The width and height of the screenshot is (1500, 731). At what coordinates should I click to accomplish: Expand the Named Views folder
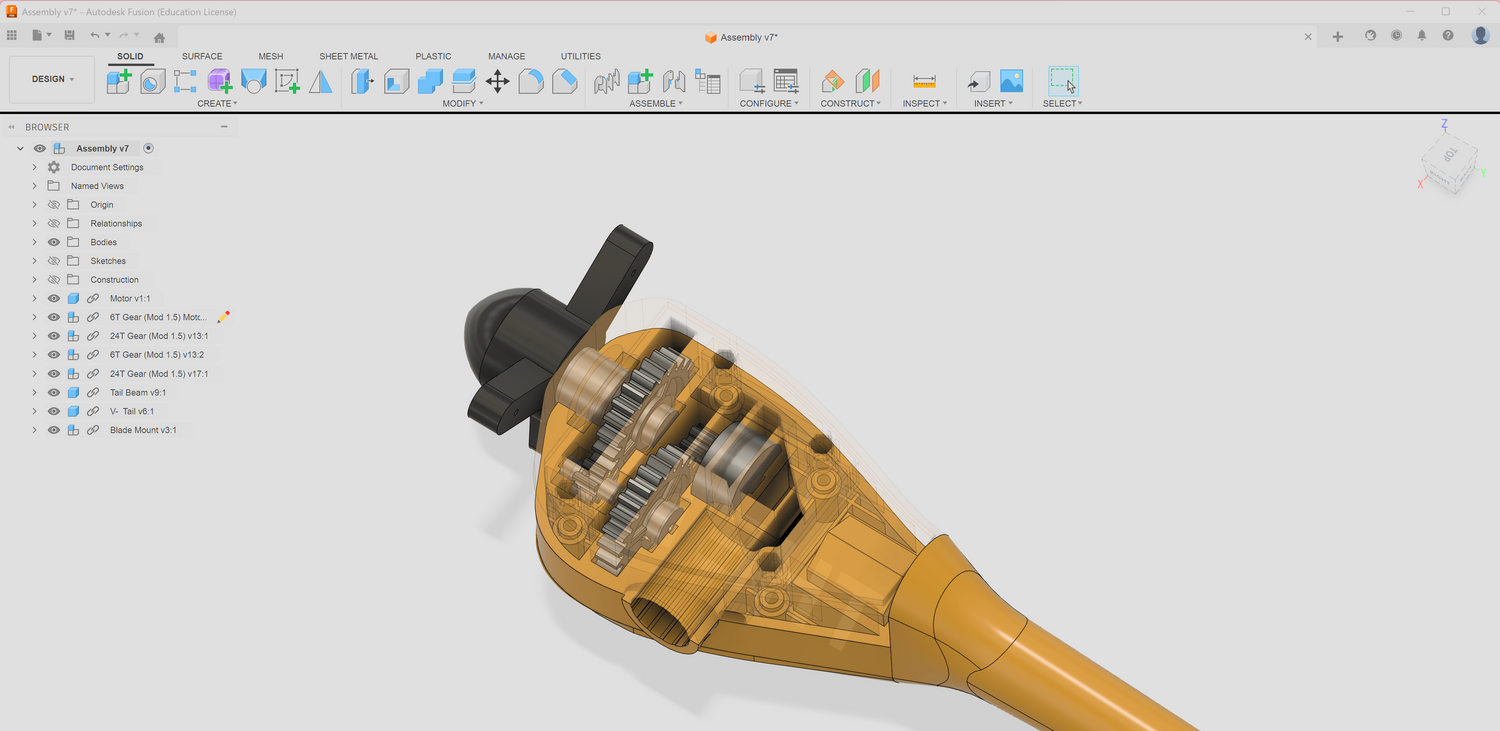(x=34, y=186)
